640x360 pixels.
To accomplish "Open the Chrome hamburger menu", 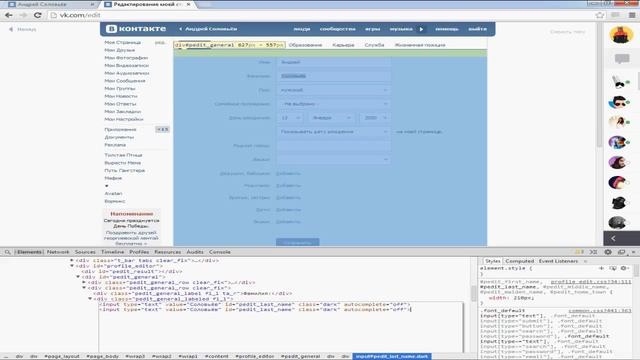I will click(632, 15).
